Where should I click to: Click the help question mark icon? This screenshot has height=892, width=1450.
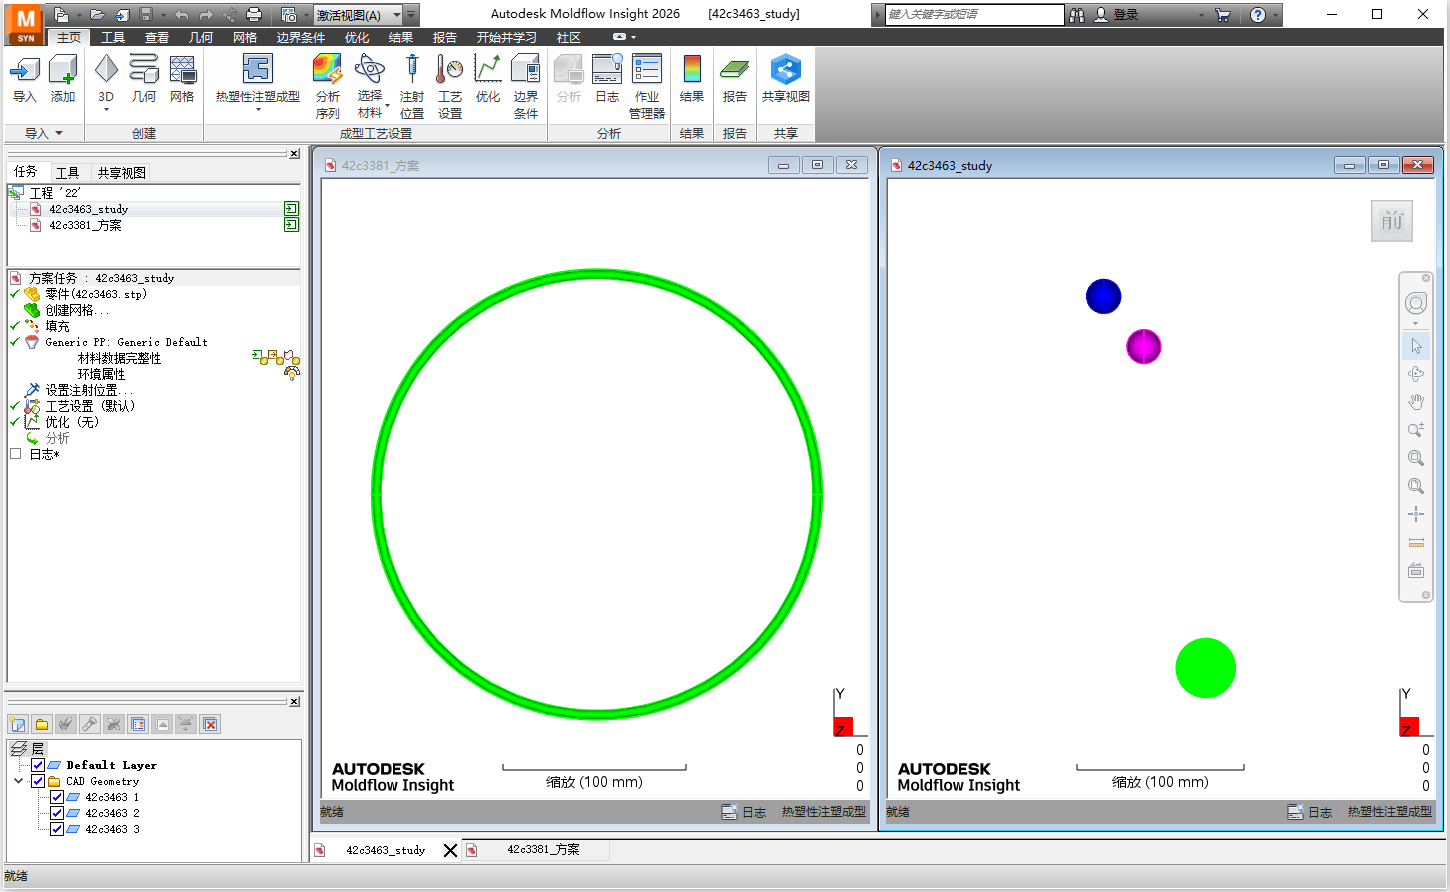(1258, 15)
